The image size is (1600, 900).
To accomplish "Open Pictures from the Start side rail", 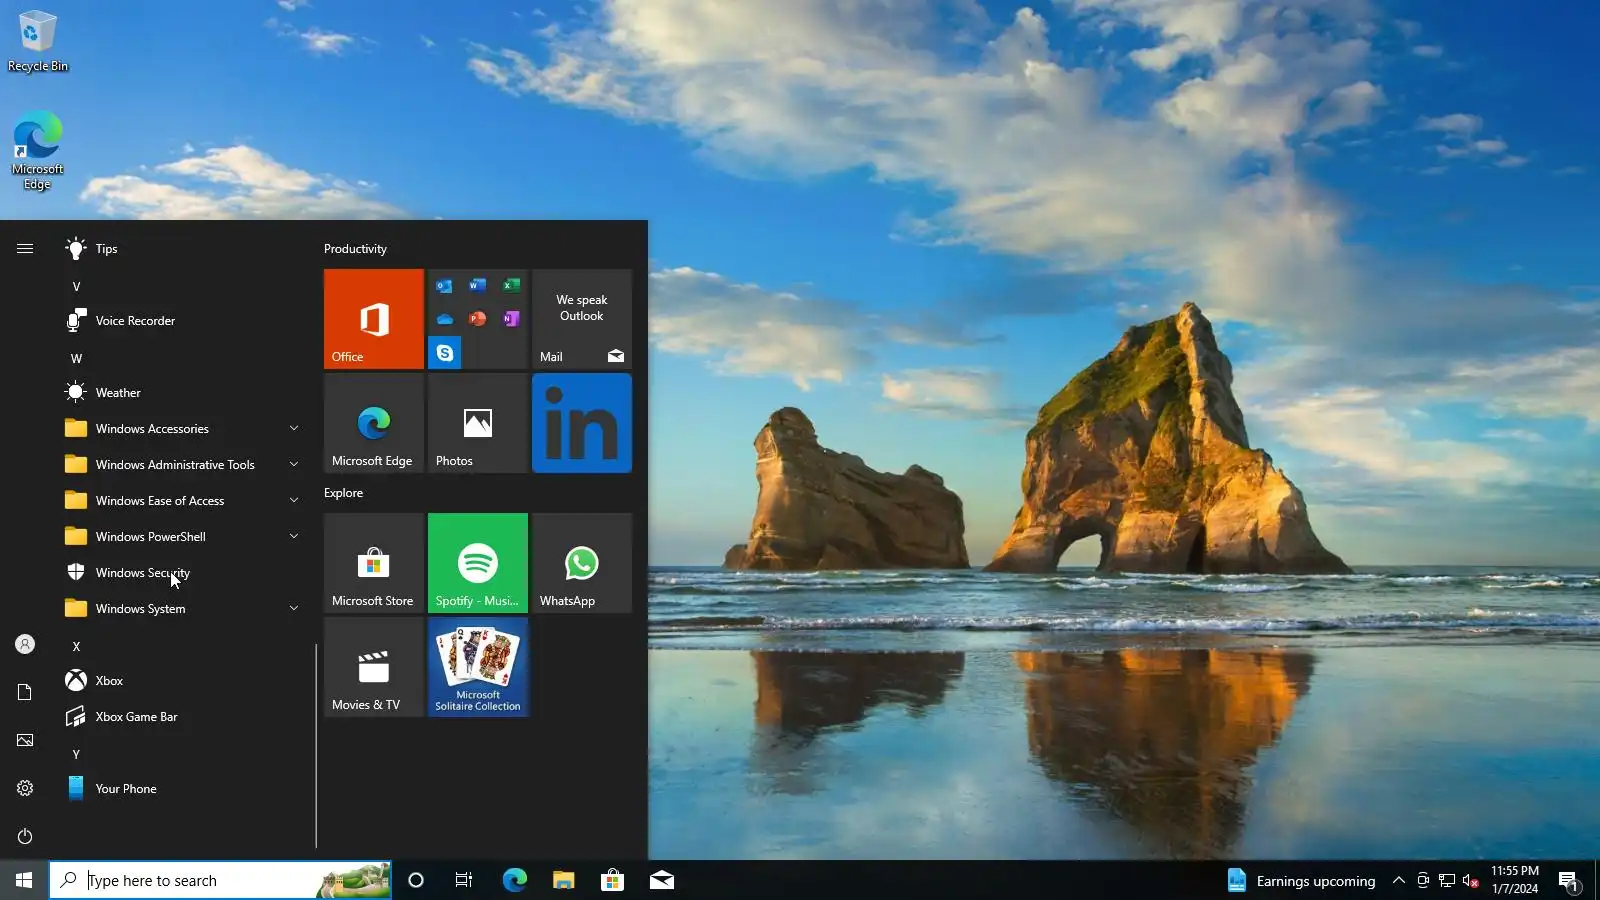I will point(25,740).
